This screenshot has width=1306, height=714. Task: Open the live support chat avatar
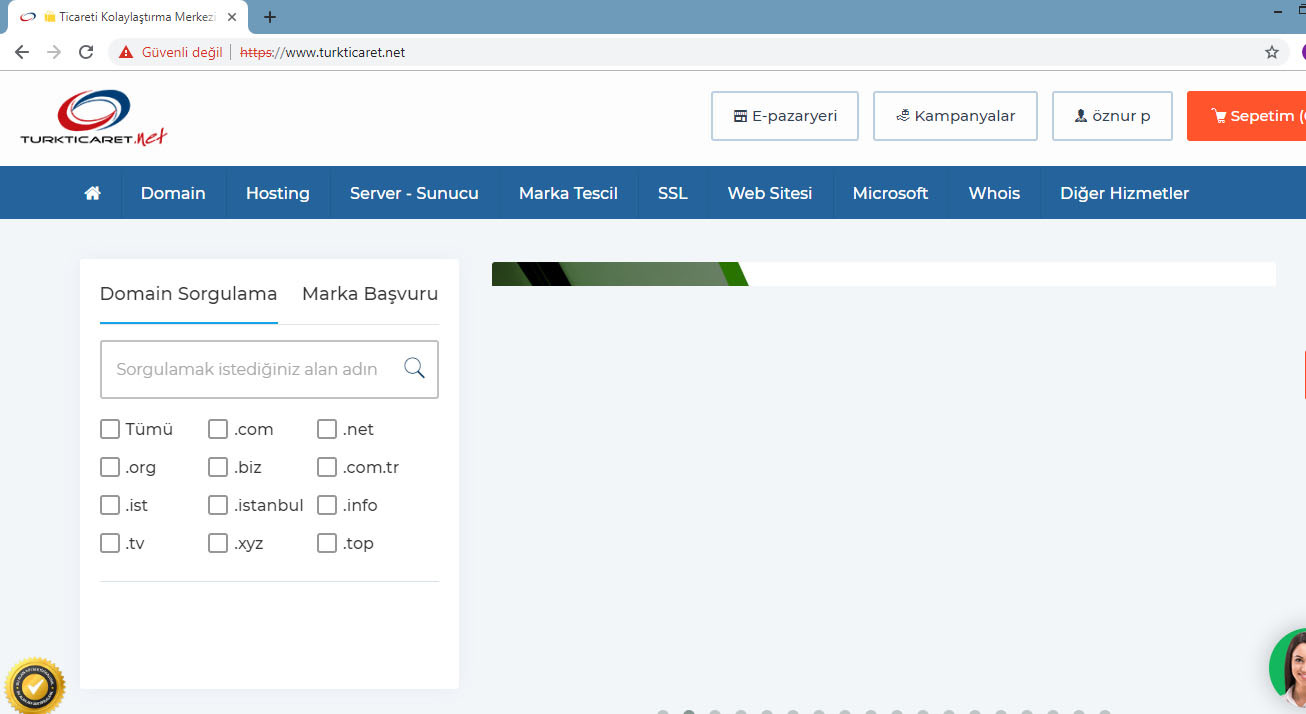1288,670
